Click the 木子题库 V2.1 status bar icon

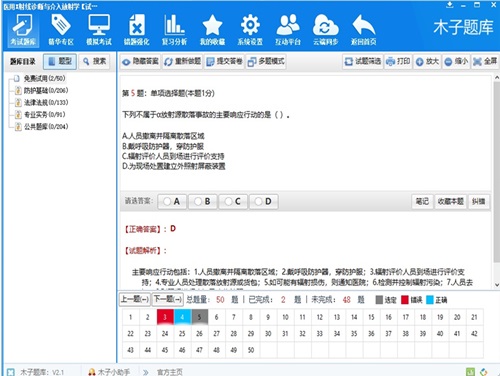(11, 372)
